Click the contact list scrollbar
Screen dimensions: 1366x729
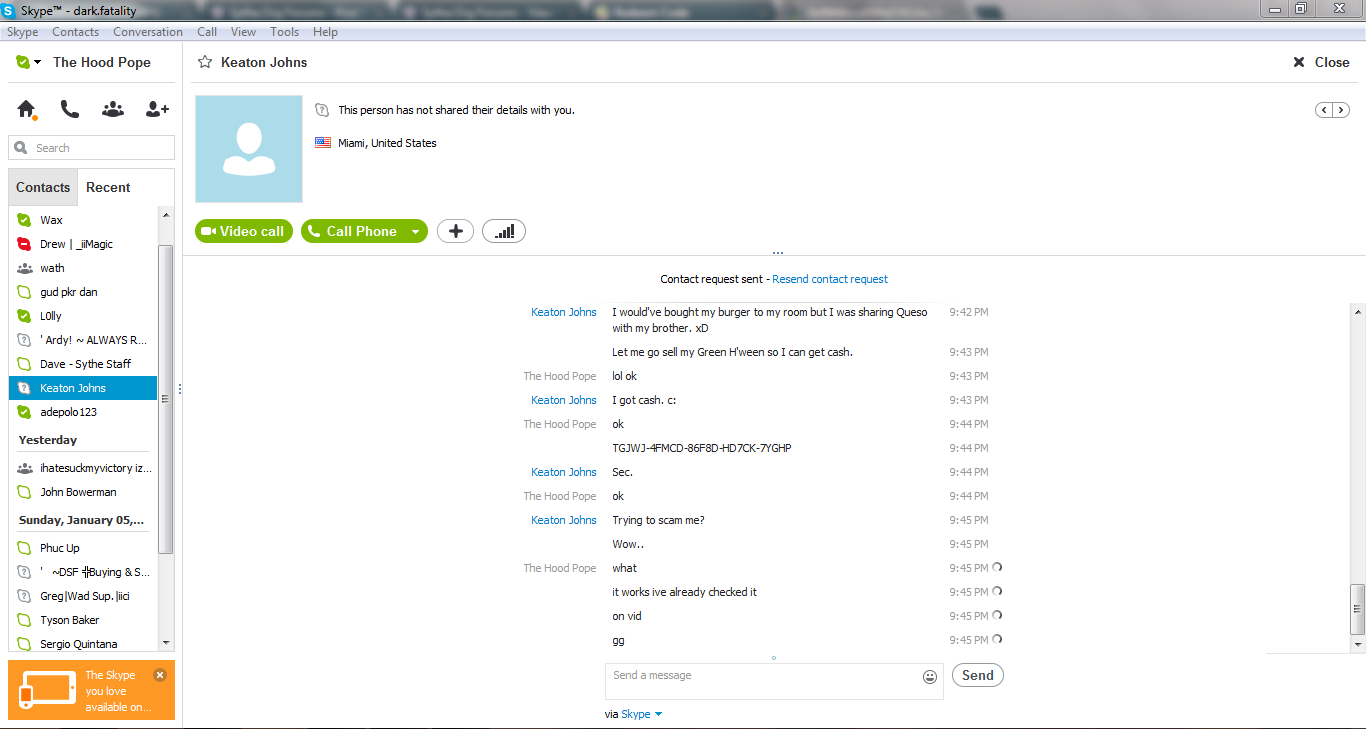[166, 398]
